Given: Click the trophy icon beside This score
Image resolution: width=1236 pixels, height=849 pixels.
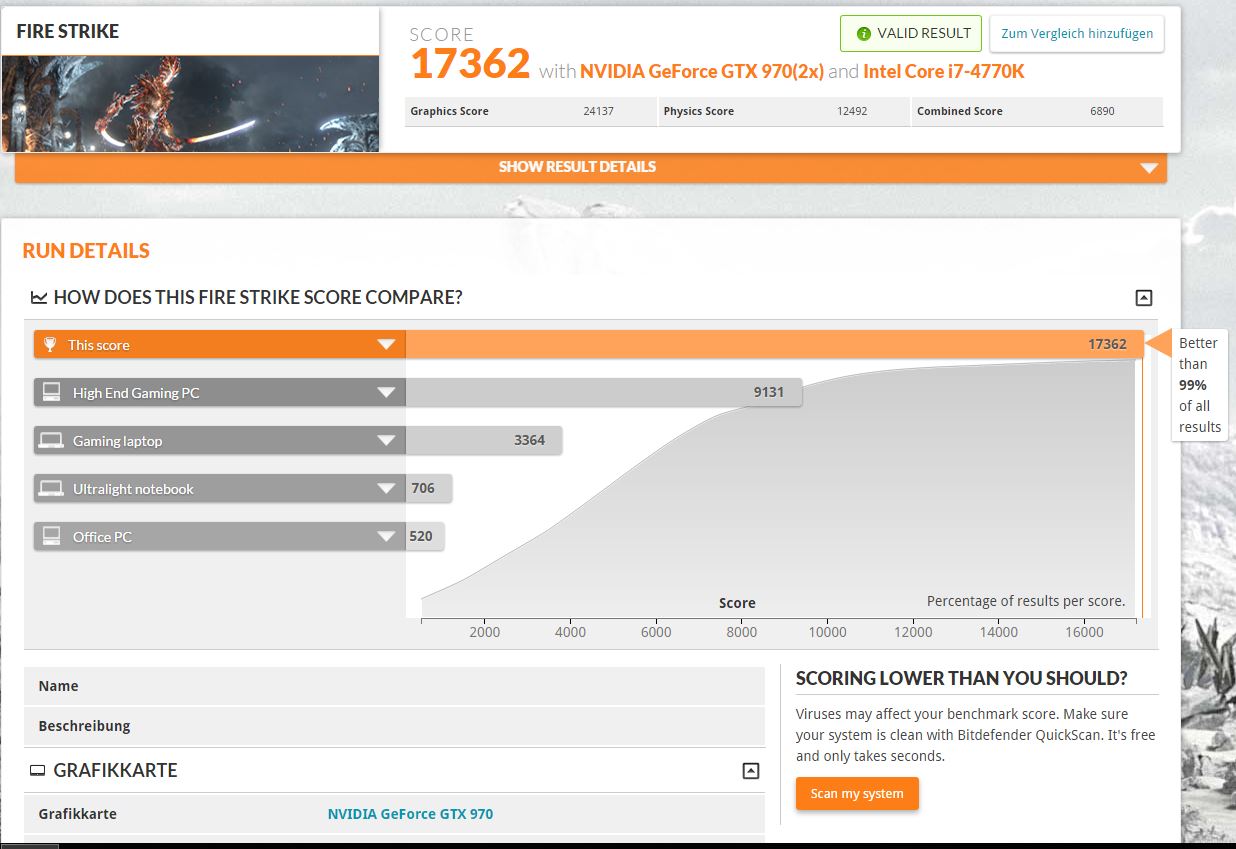Looking at the screenshot, I should click(50, 345).
